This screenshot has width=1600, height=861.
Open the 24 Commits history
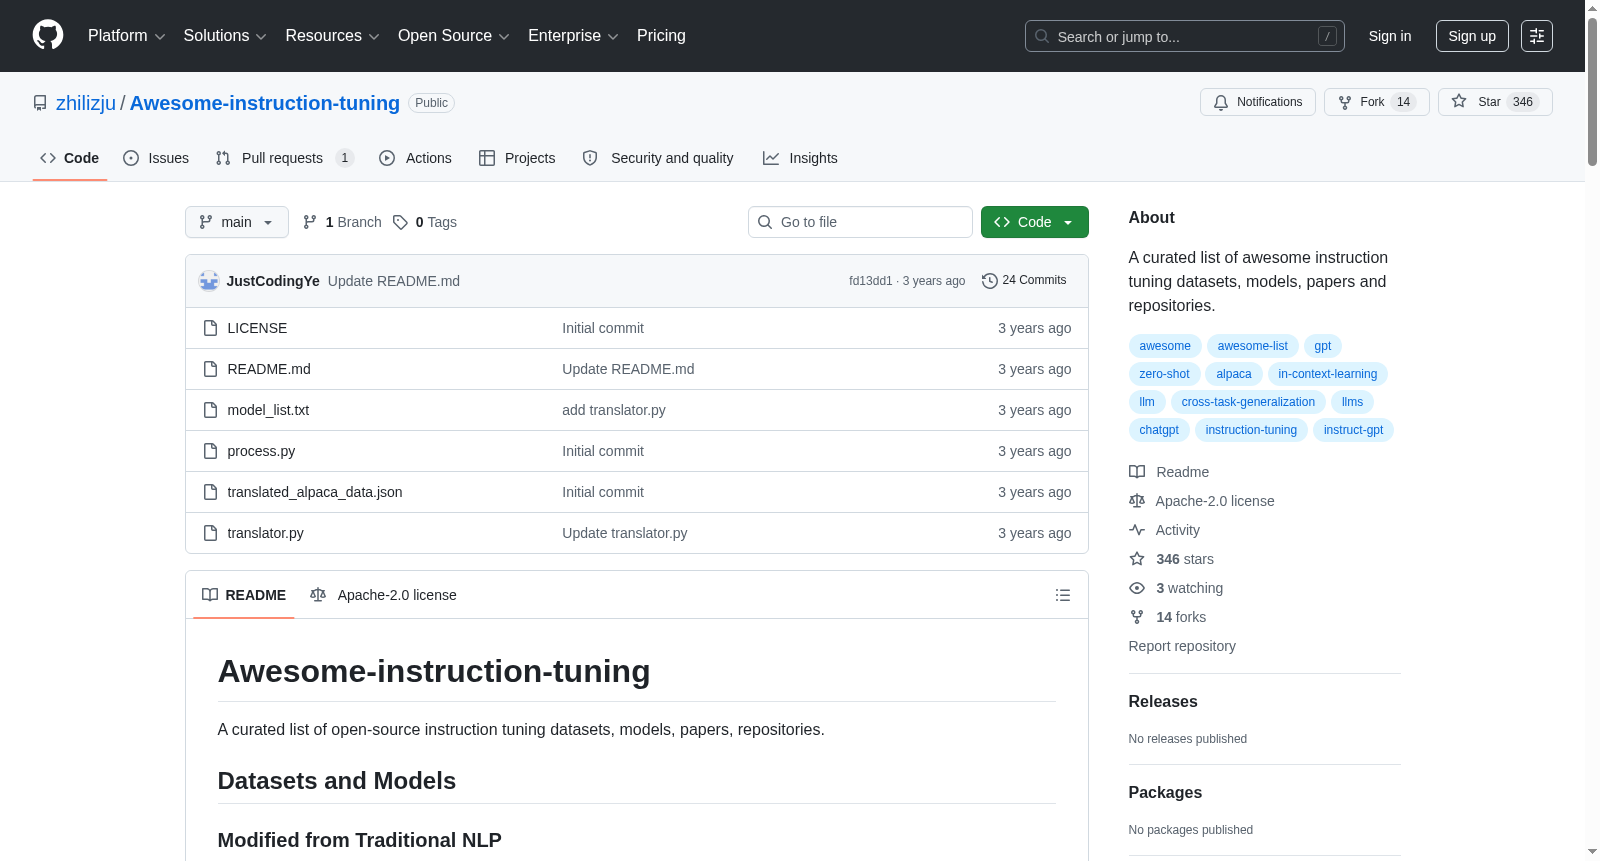[1024, 281]
